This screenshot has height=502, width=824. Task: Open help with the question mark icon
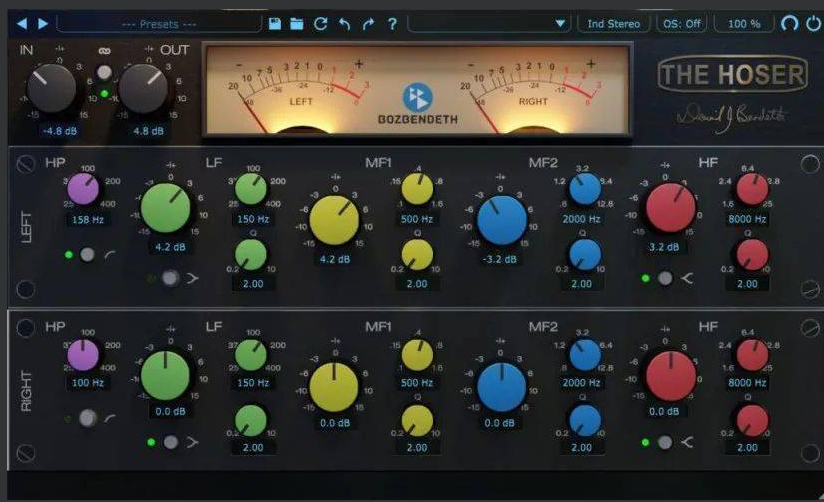pos(392,24)
